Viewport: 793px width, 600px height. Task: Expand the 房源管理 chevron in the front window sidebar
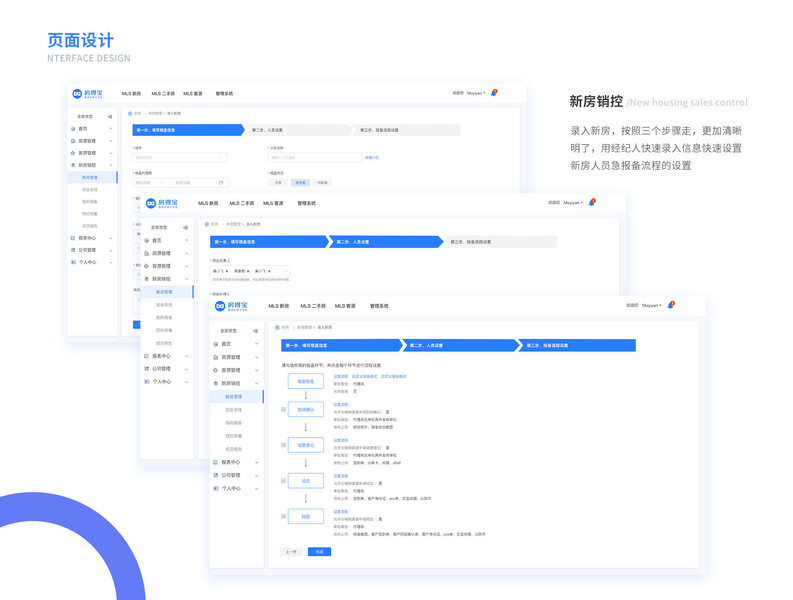256,357
